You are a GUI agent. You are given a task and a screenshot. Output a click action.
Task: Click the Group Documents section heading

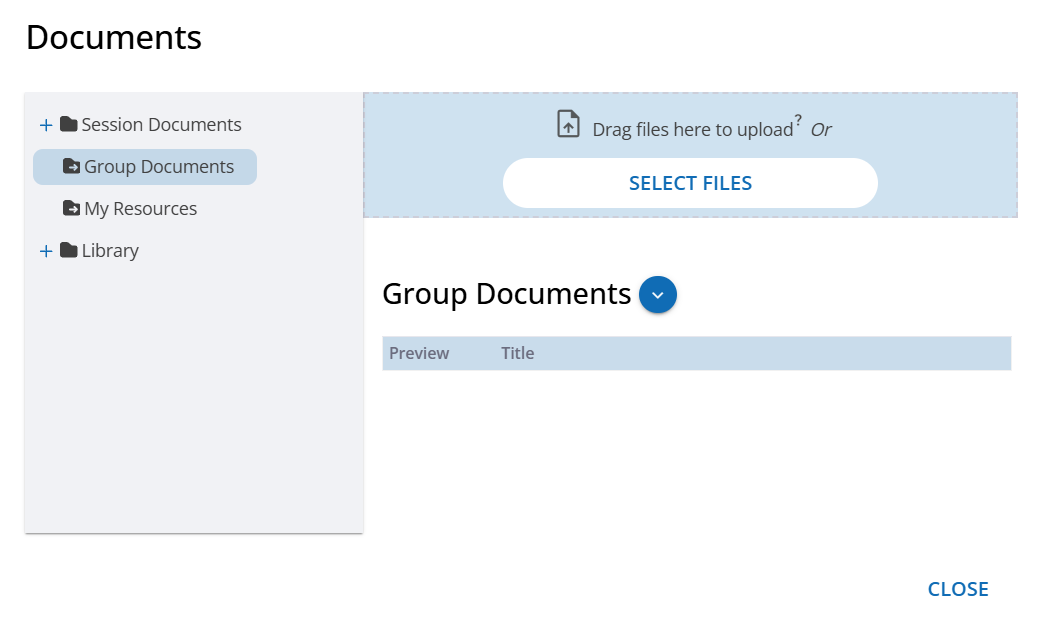[x=507, y=294]
